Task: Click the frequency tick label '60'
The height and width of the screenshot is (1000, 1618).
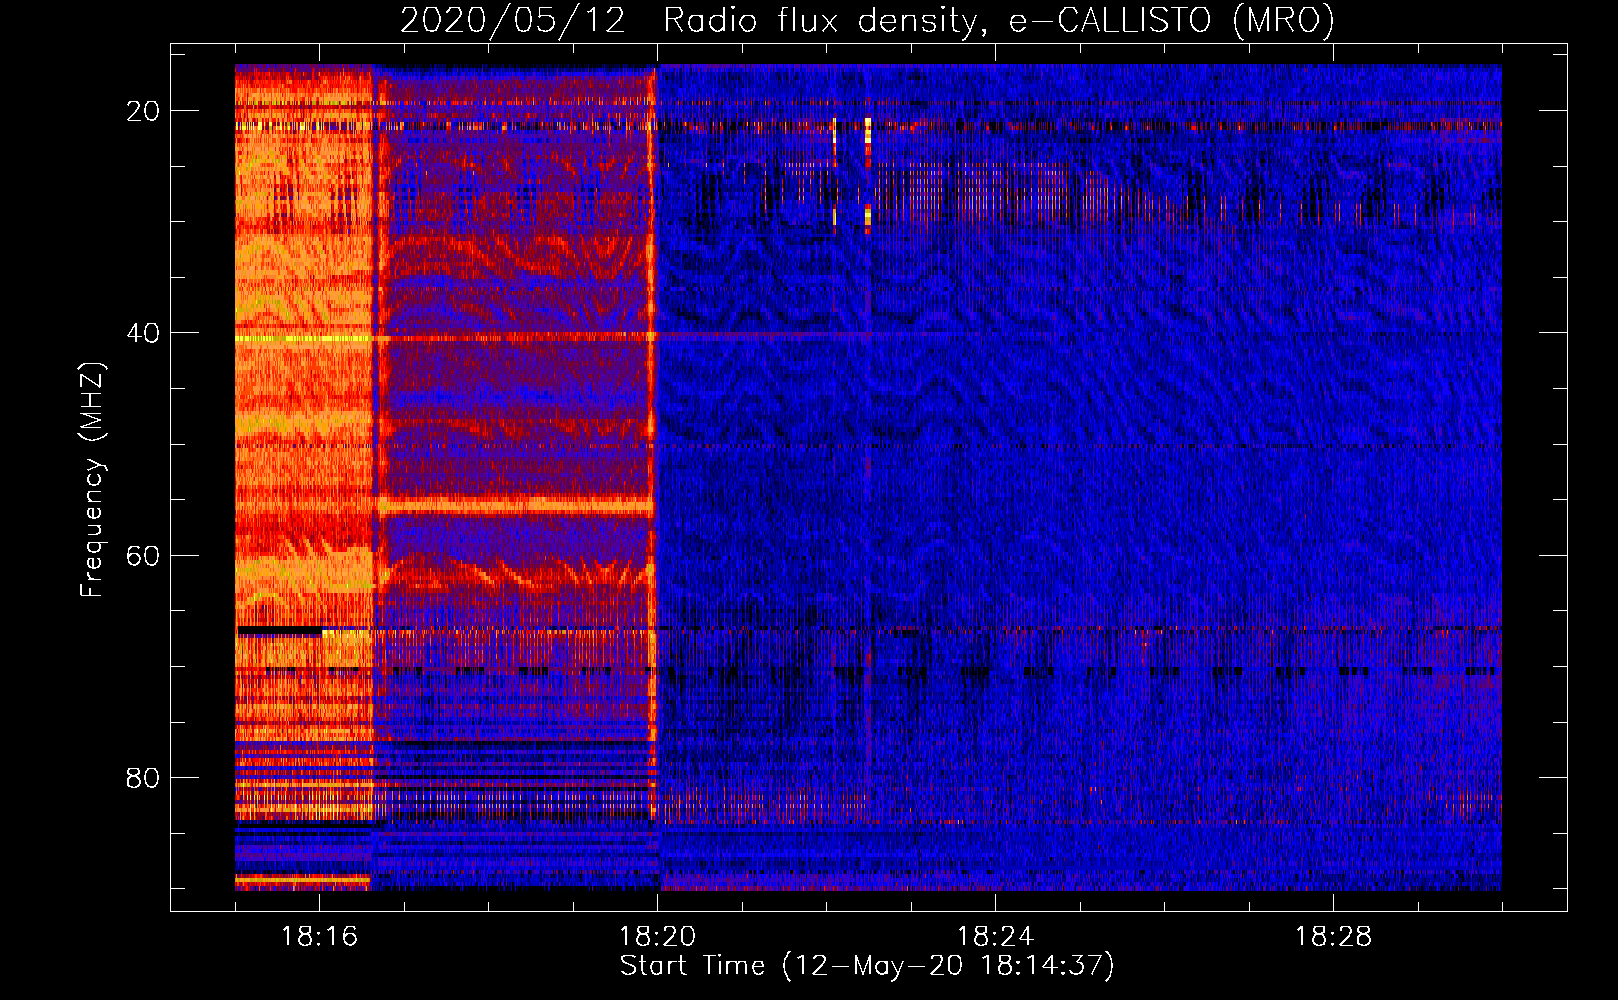Action: [x=143, y=555]
